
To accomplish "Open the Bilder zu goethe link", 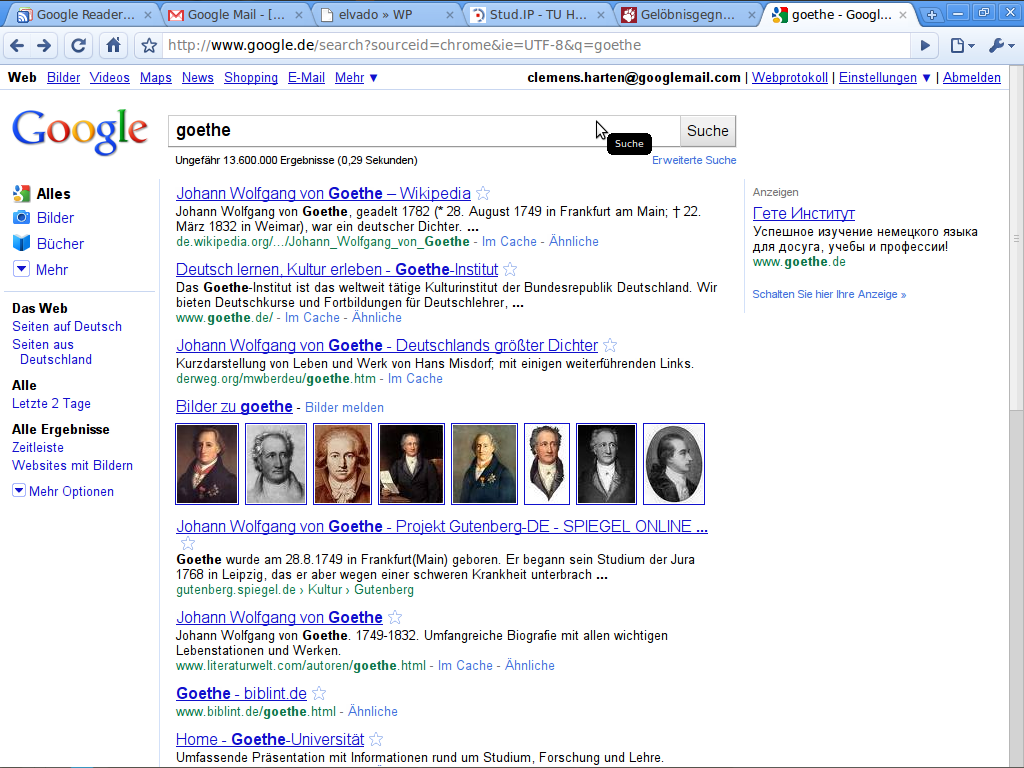I will pyautogui.click(x=234, y=406).
